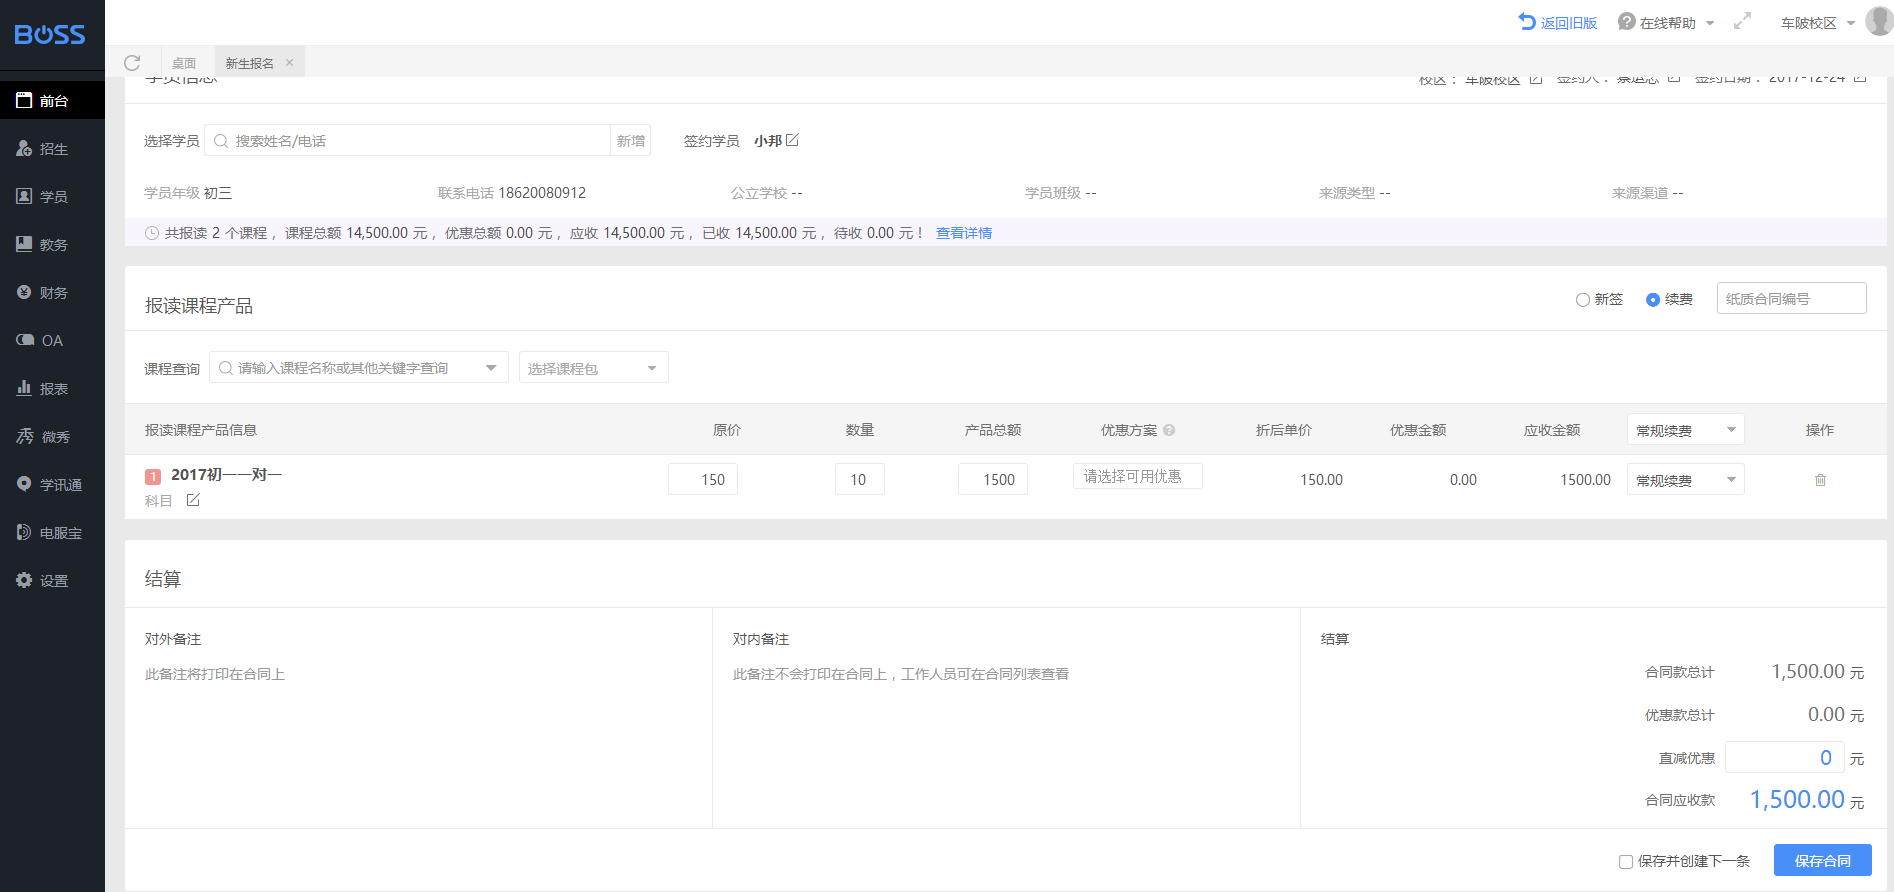Viewport: 1894px width, 892px height.
Task: Click the return-to-old-version arrow icon
Action: click(1527, 22)
